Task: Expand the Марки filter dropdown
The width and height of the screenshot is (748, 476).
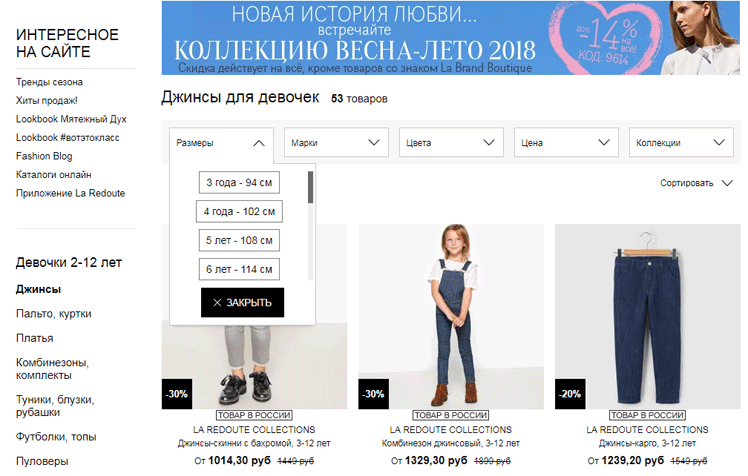Action: 336,143
